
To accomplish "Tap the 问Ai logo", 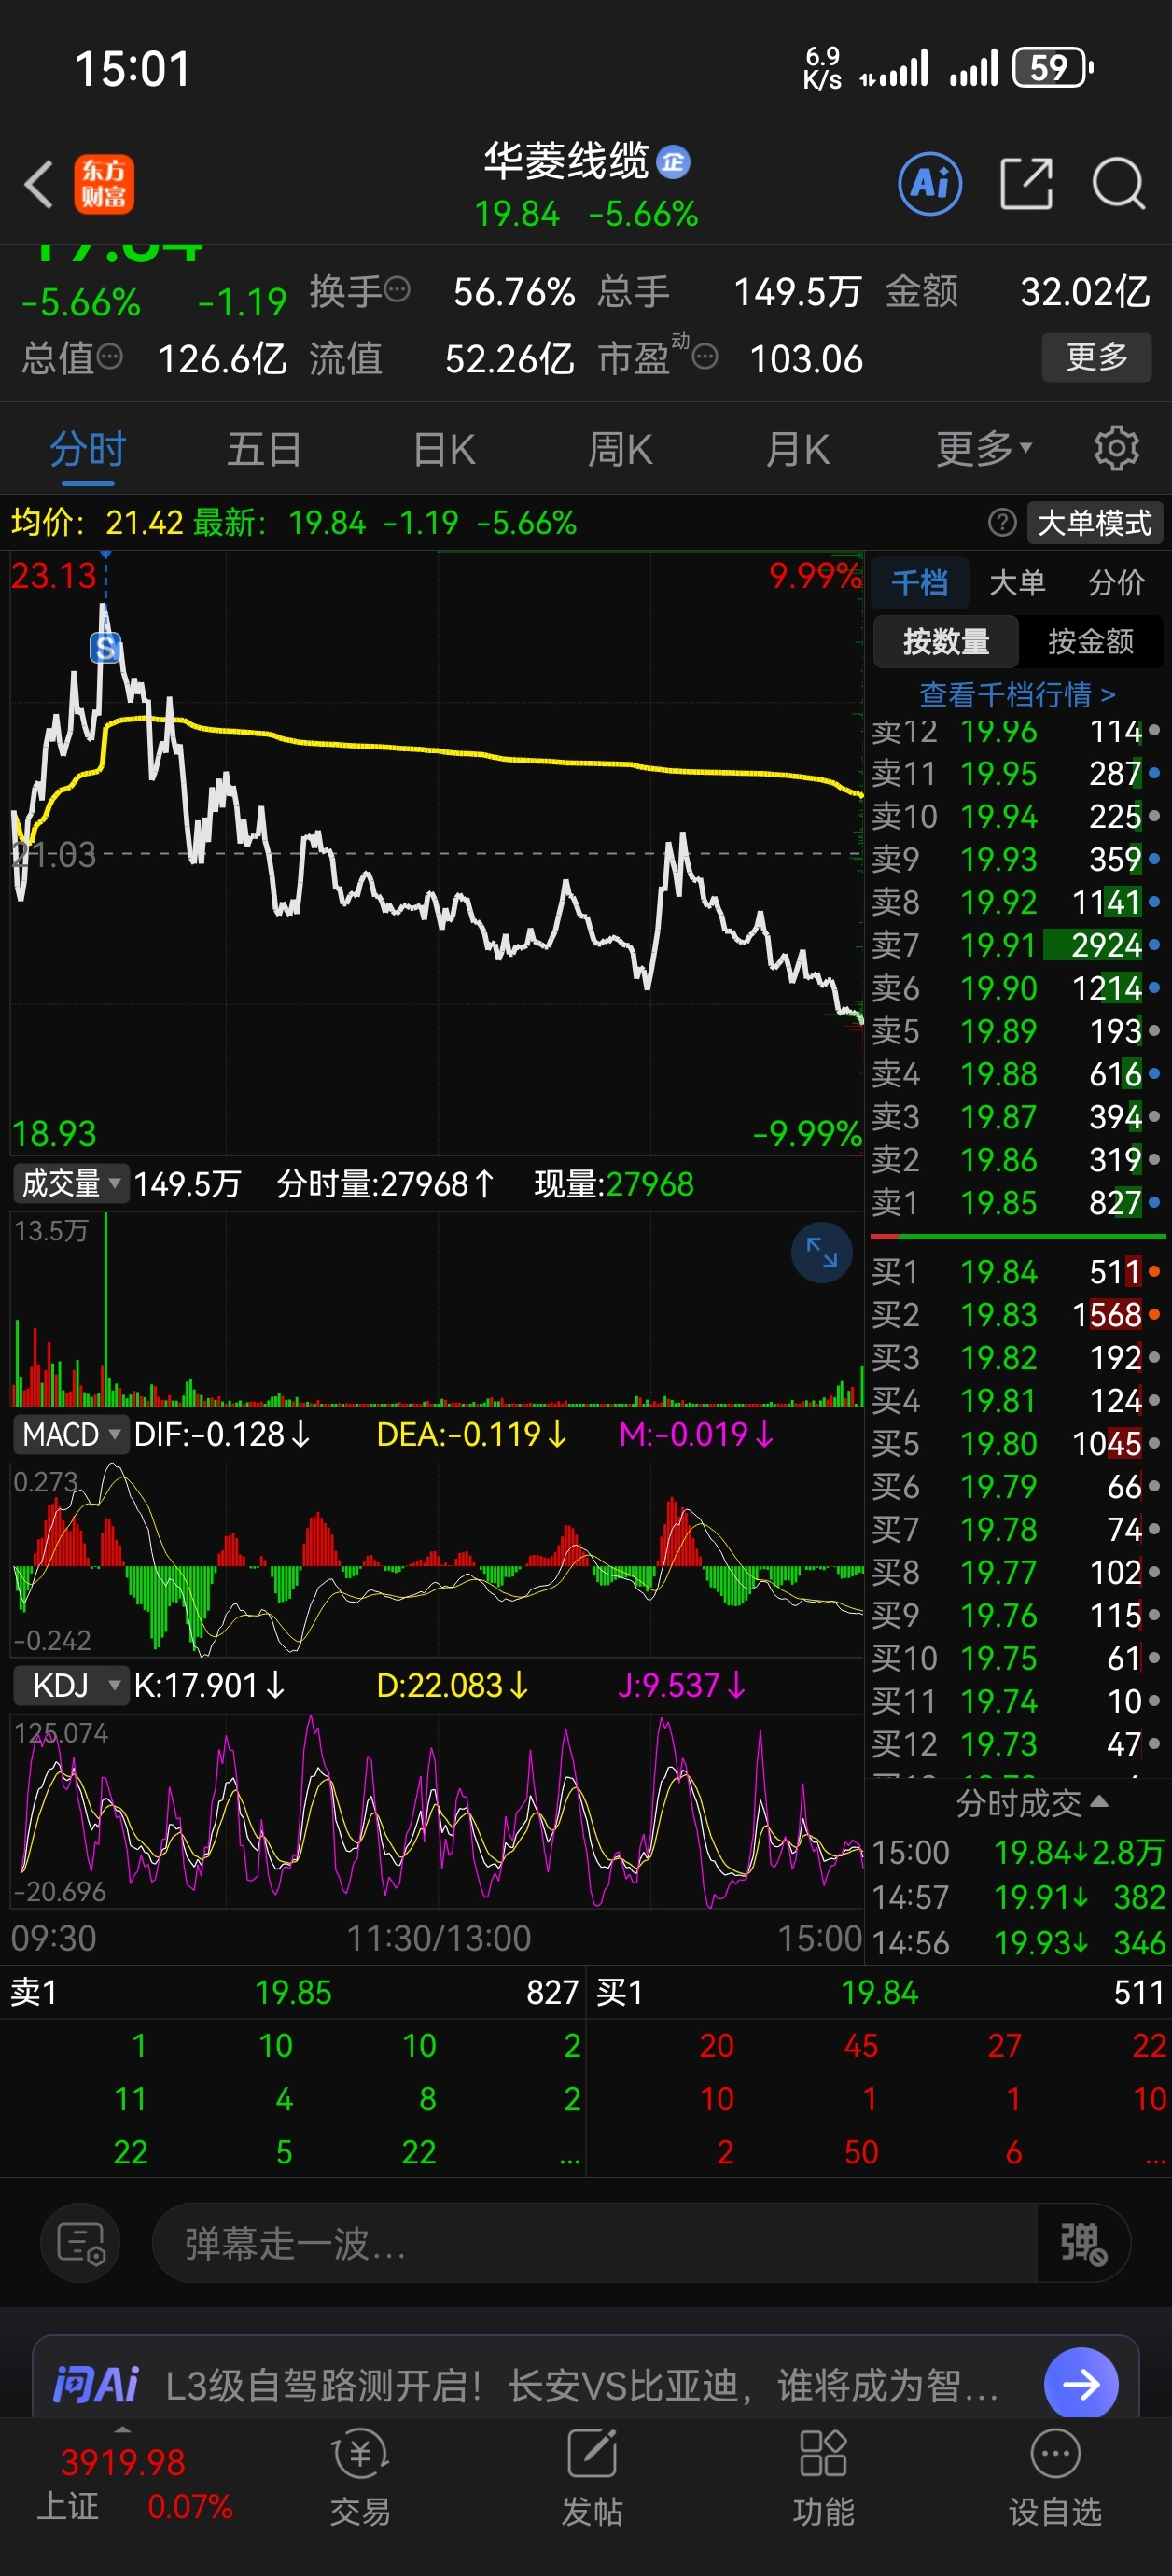I will (96, 2385).
